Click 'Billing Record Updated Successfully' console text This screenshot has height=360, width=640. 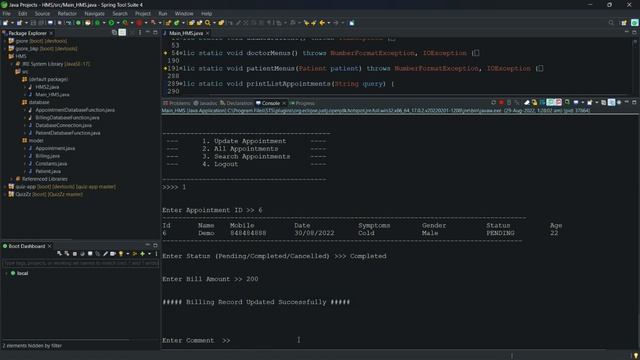click(256, 302)
